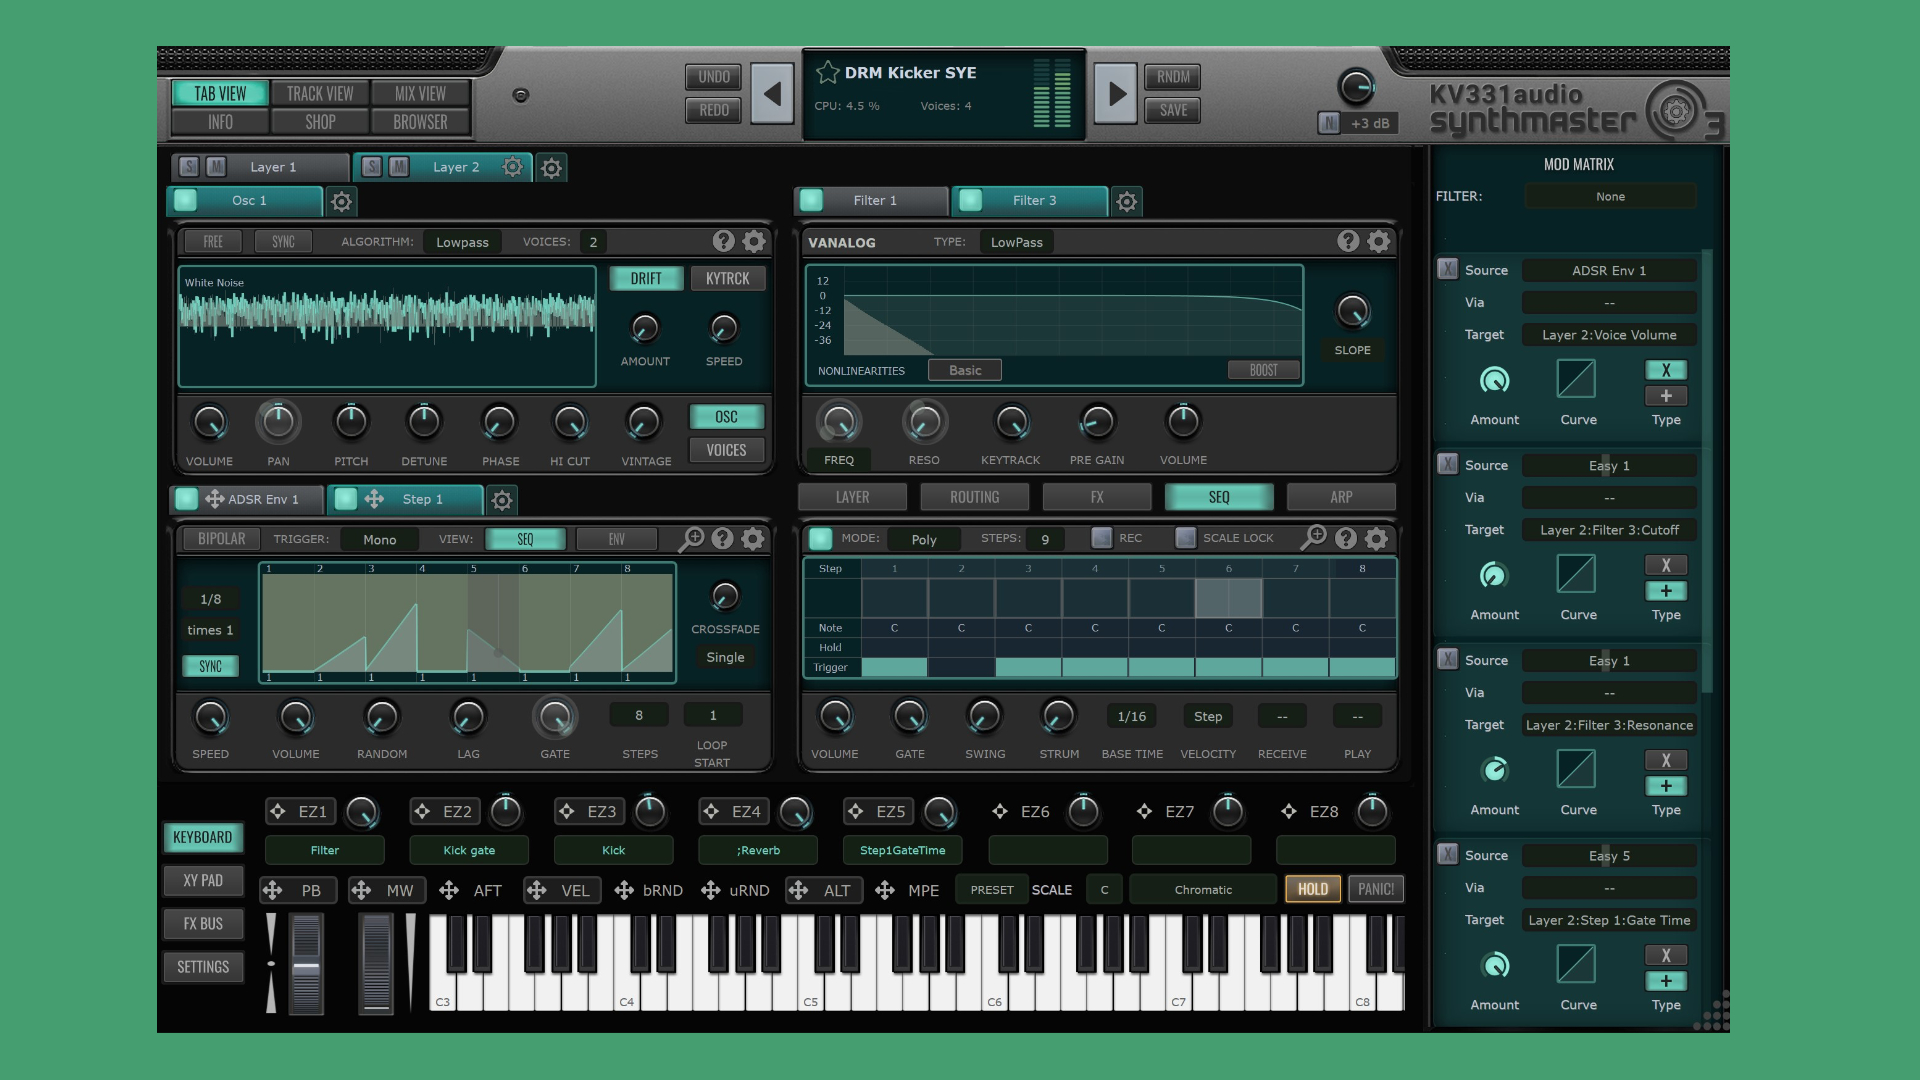
Task: Click the favorite star next to DRM Kicker SYE
Action: coord(828,72)
